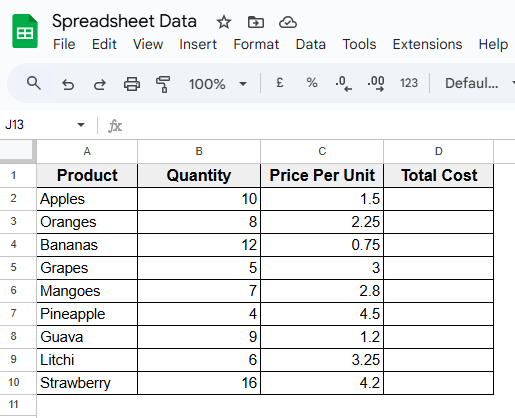Format as currency with pound icon

pos(280,83)
